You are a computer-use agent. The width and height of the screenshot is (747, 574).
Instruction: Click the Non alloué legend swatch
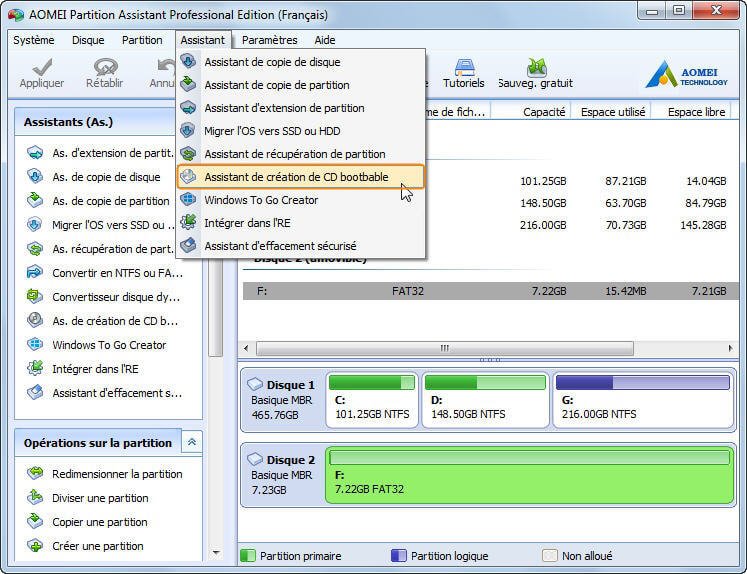(550, 555)
